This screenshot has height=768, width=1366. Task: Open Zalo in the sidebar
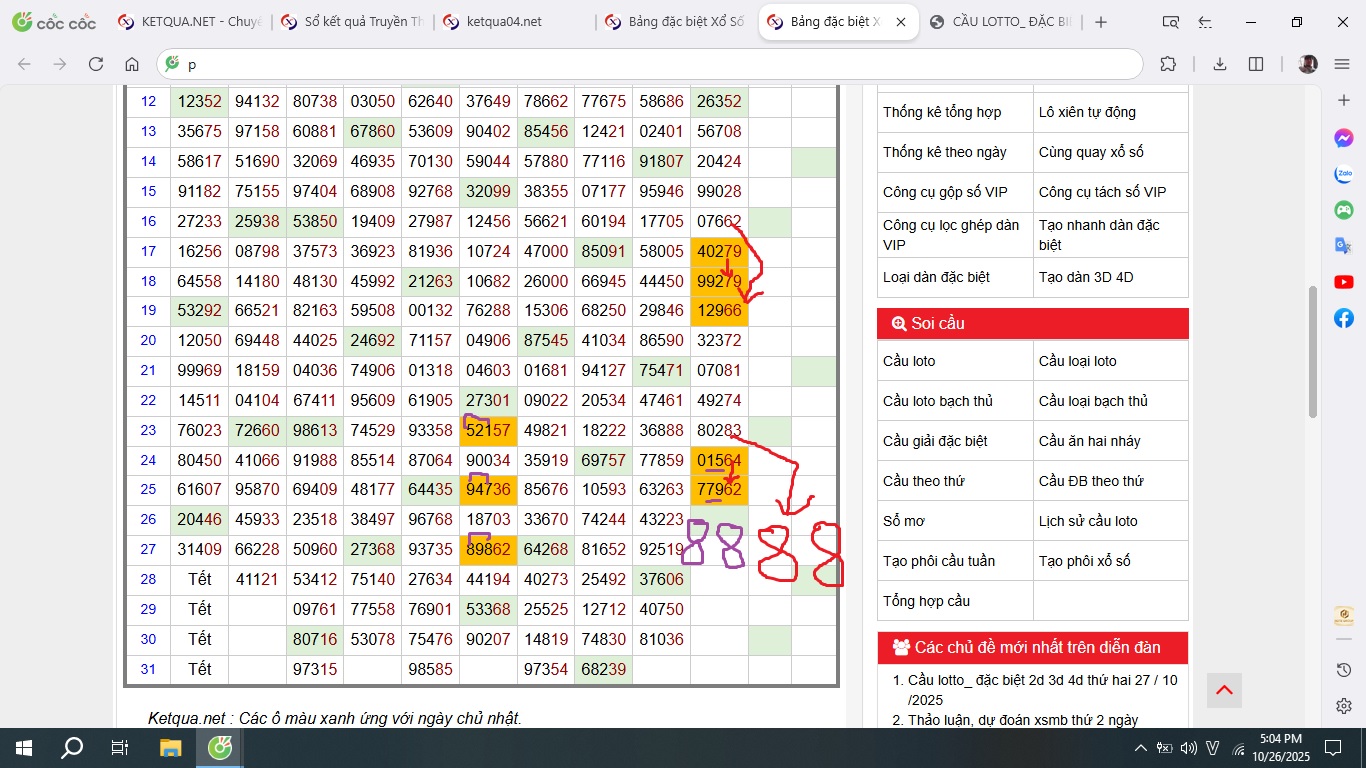point(1343,174)
